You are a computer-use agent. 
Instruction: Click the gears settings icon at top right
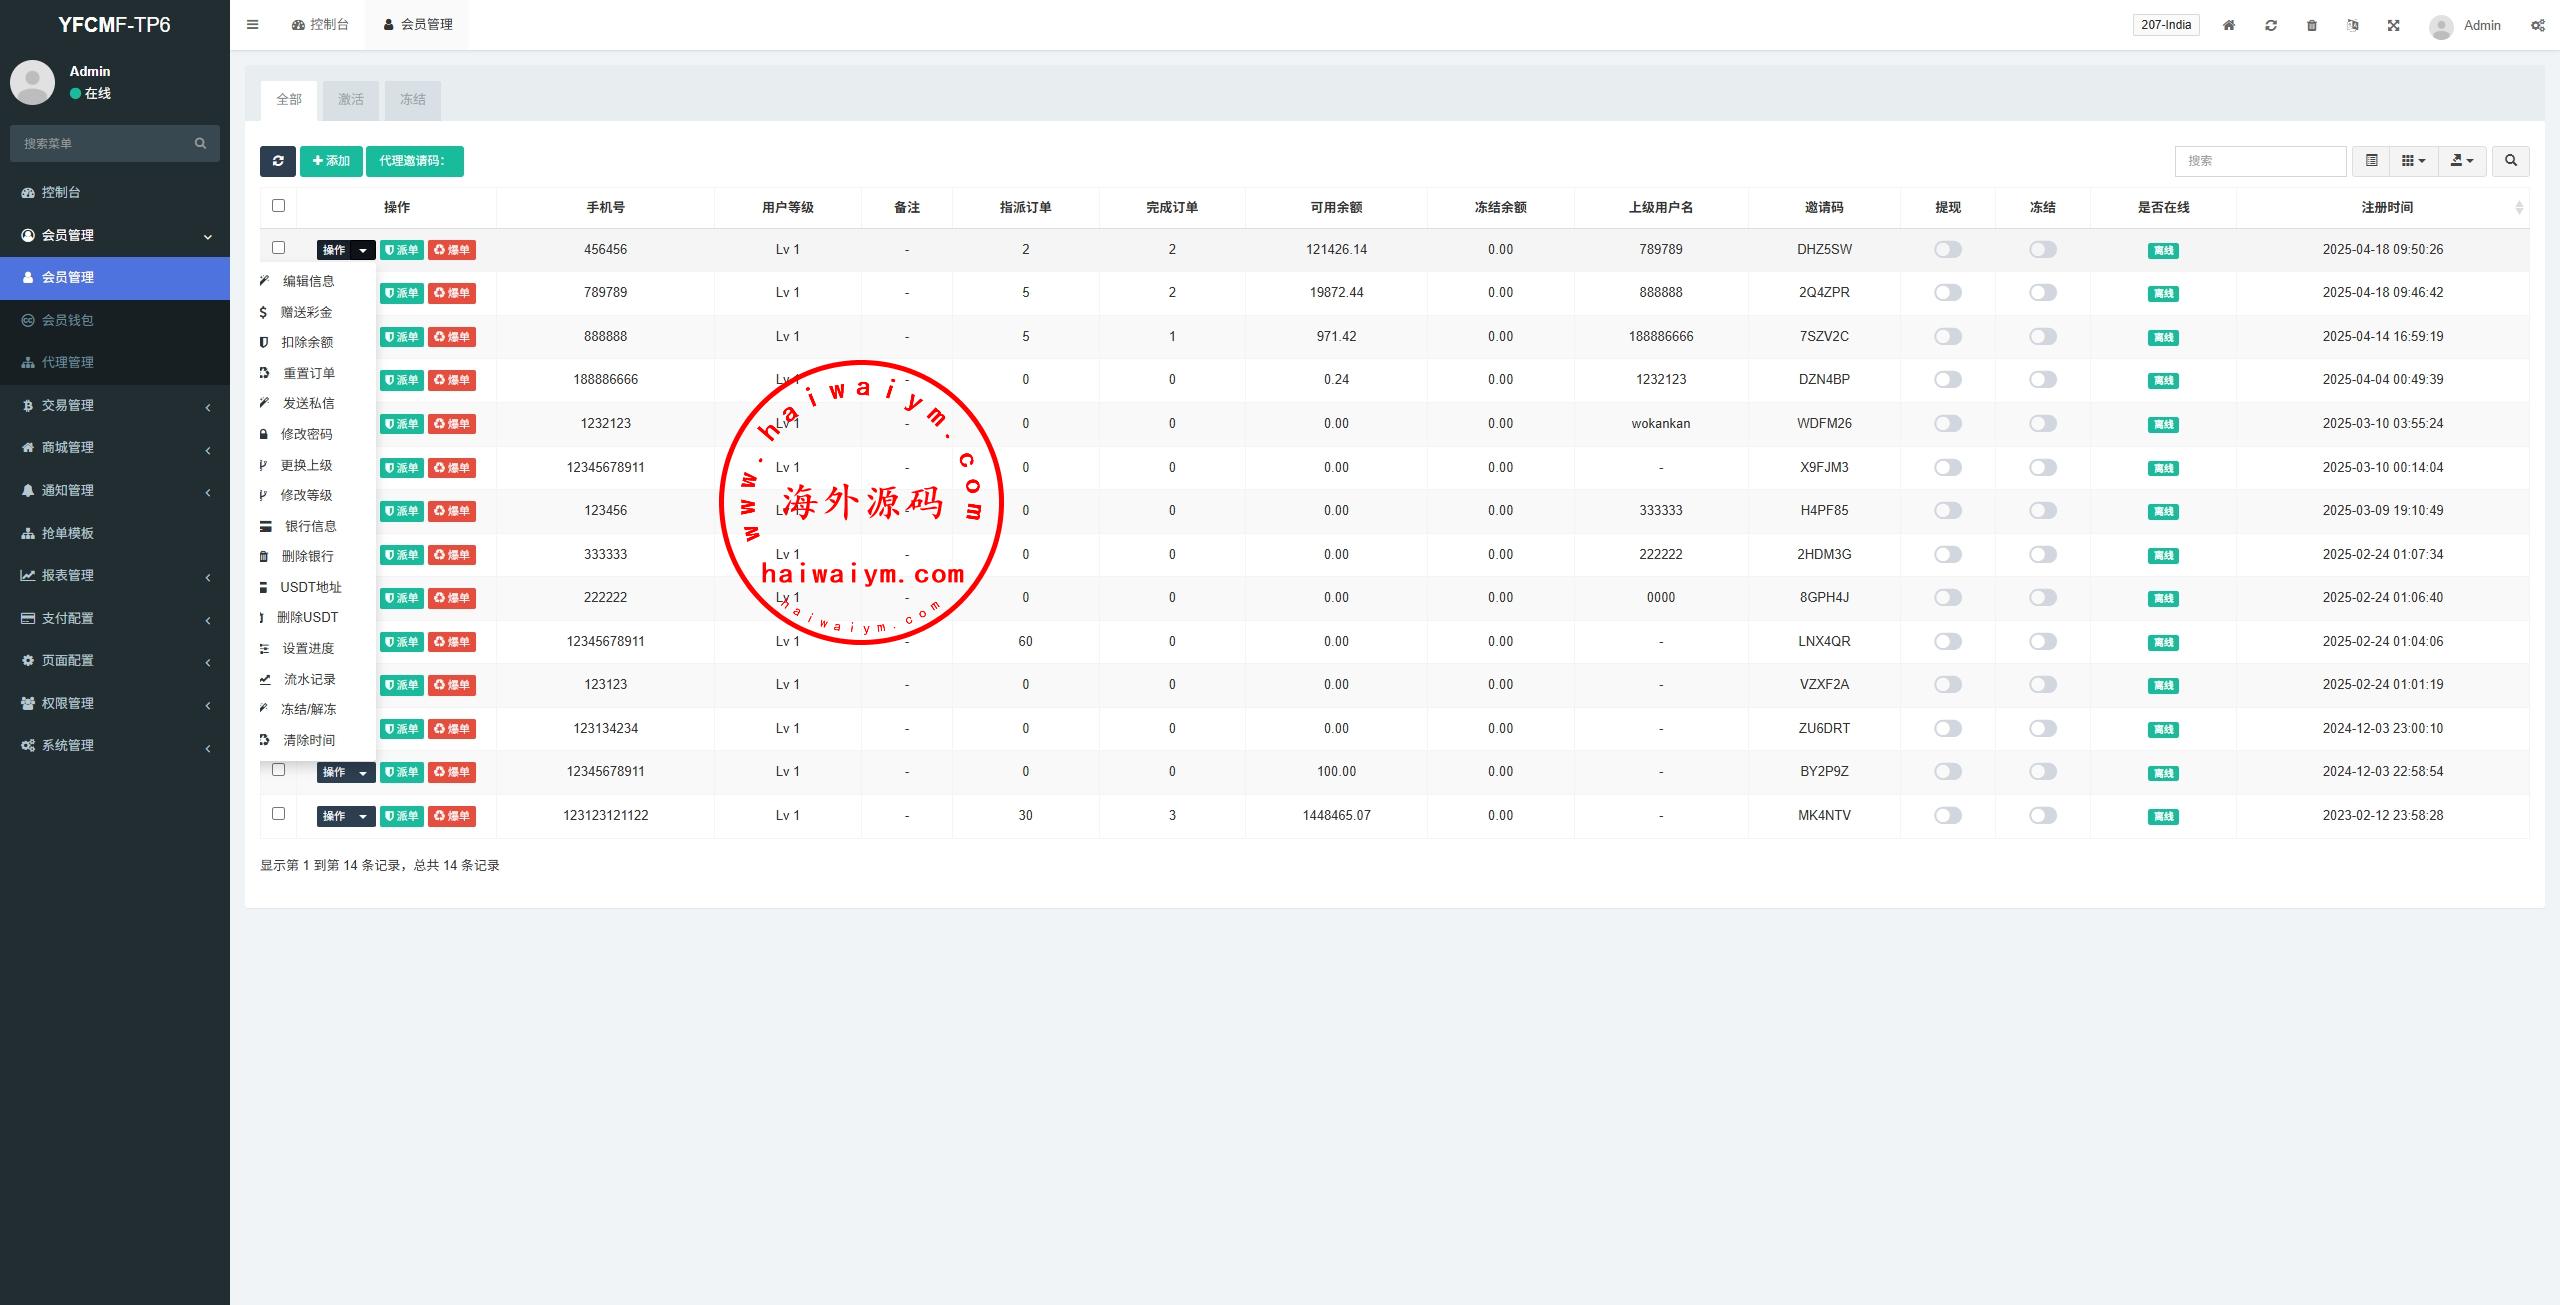[x=2537, y=25]
